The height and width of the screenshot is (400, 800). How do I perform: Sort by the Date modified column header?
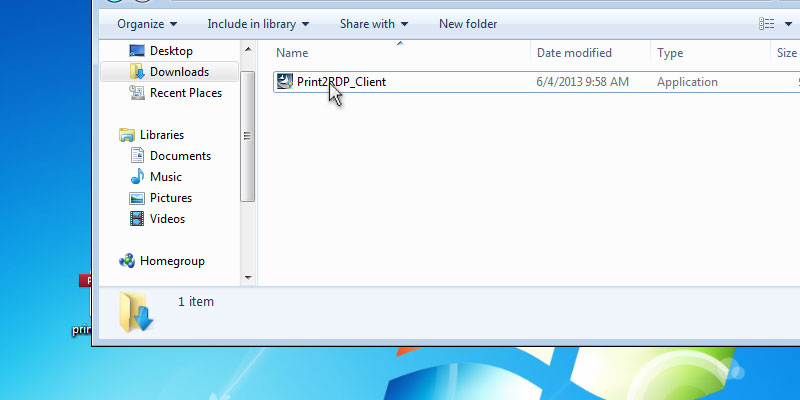point(574,53)
